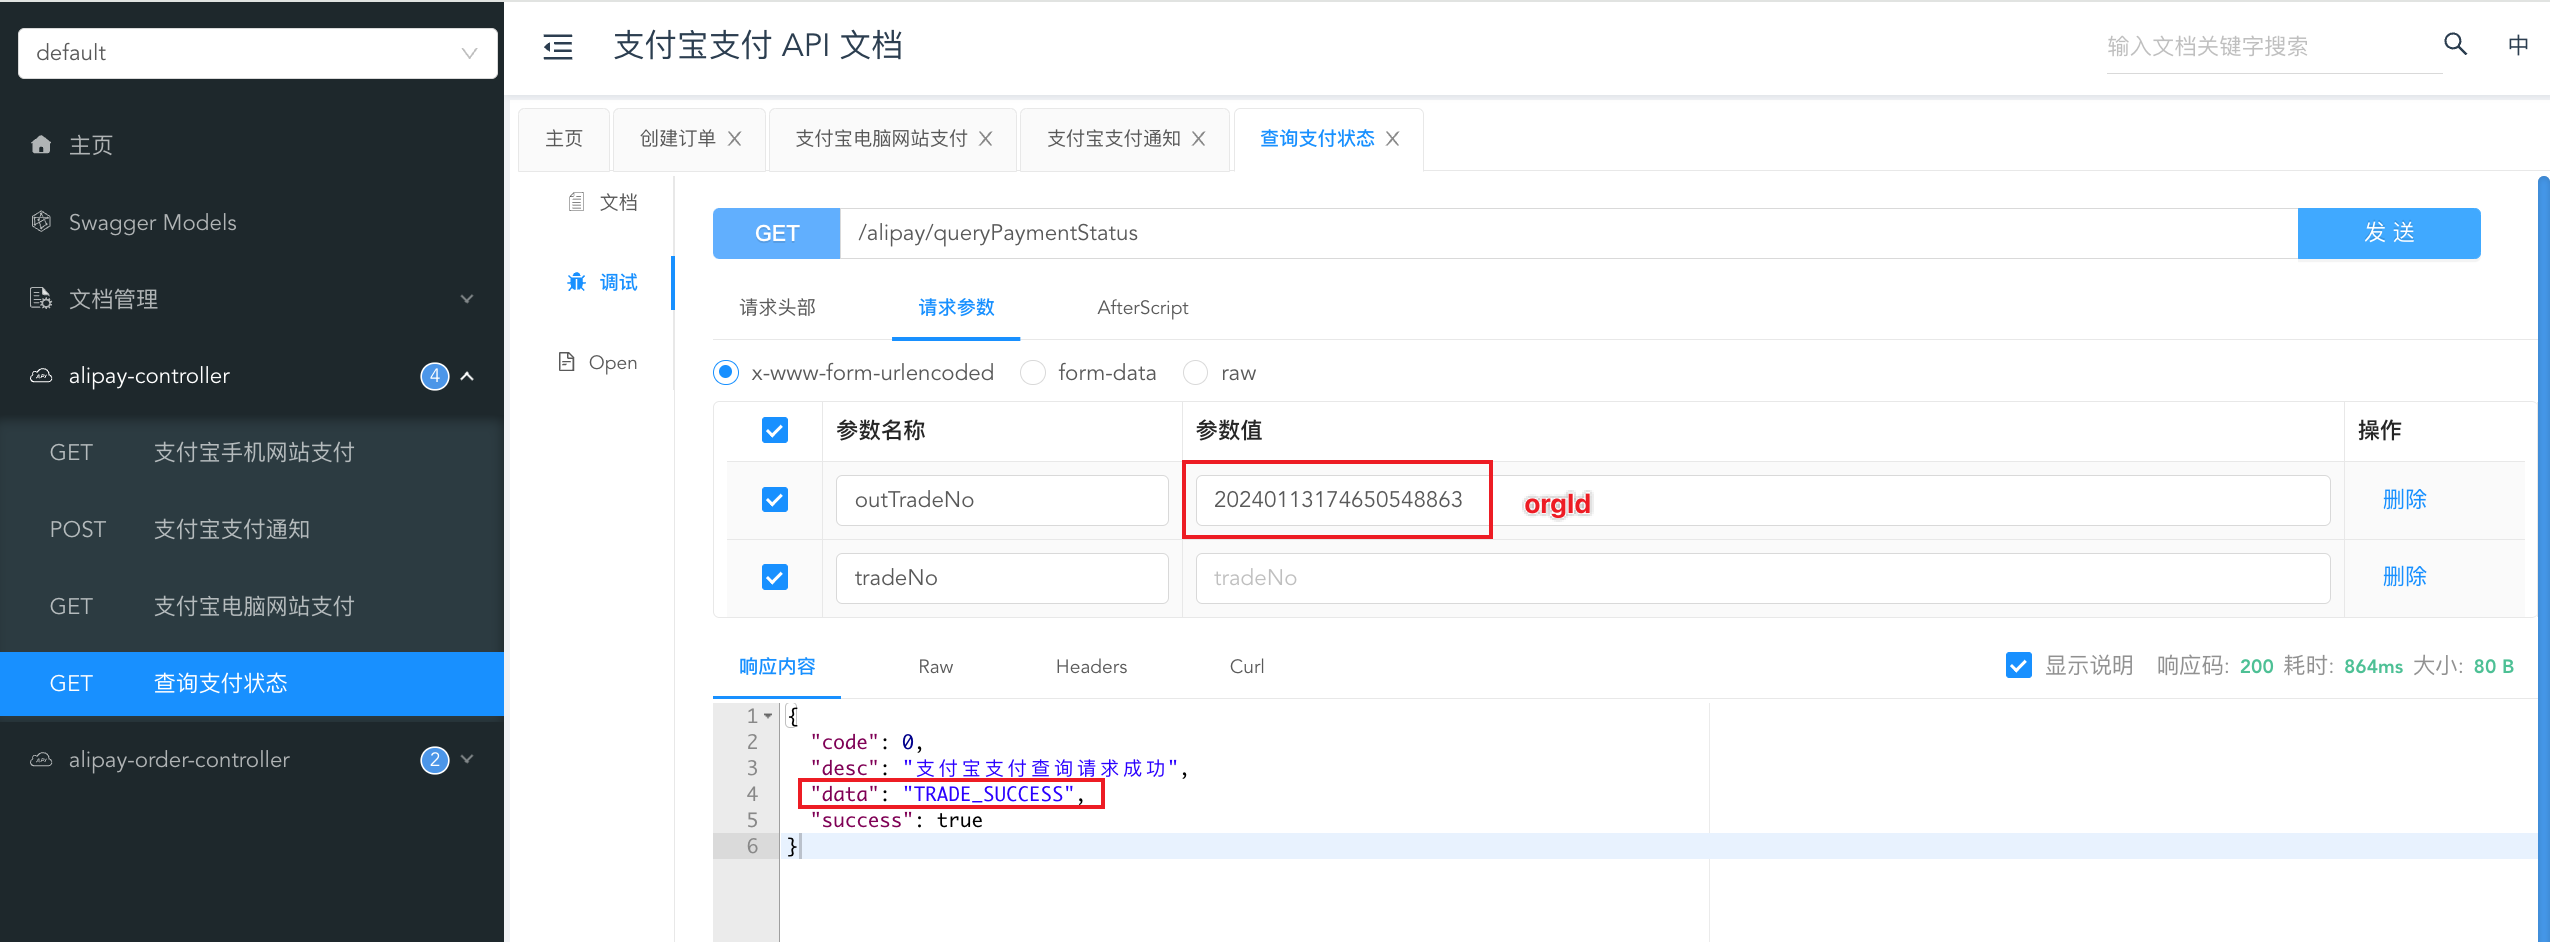Image resolution: width=2550 pixels, height=942 pixels.
Task: Select 查询支付状态 GET endpoint in sidebar
Action: pyautogui.click(x=252, y=684)
